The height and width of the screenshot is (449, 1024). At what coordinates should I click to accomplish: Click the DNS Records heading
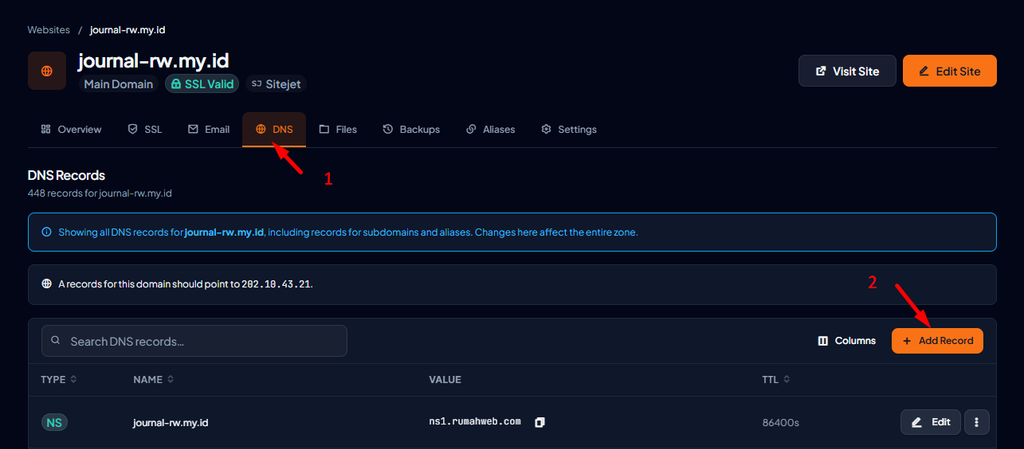tap(67, 176)
